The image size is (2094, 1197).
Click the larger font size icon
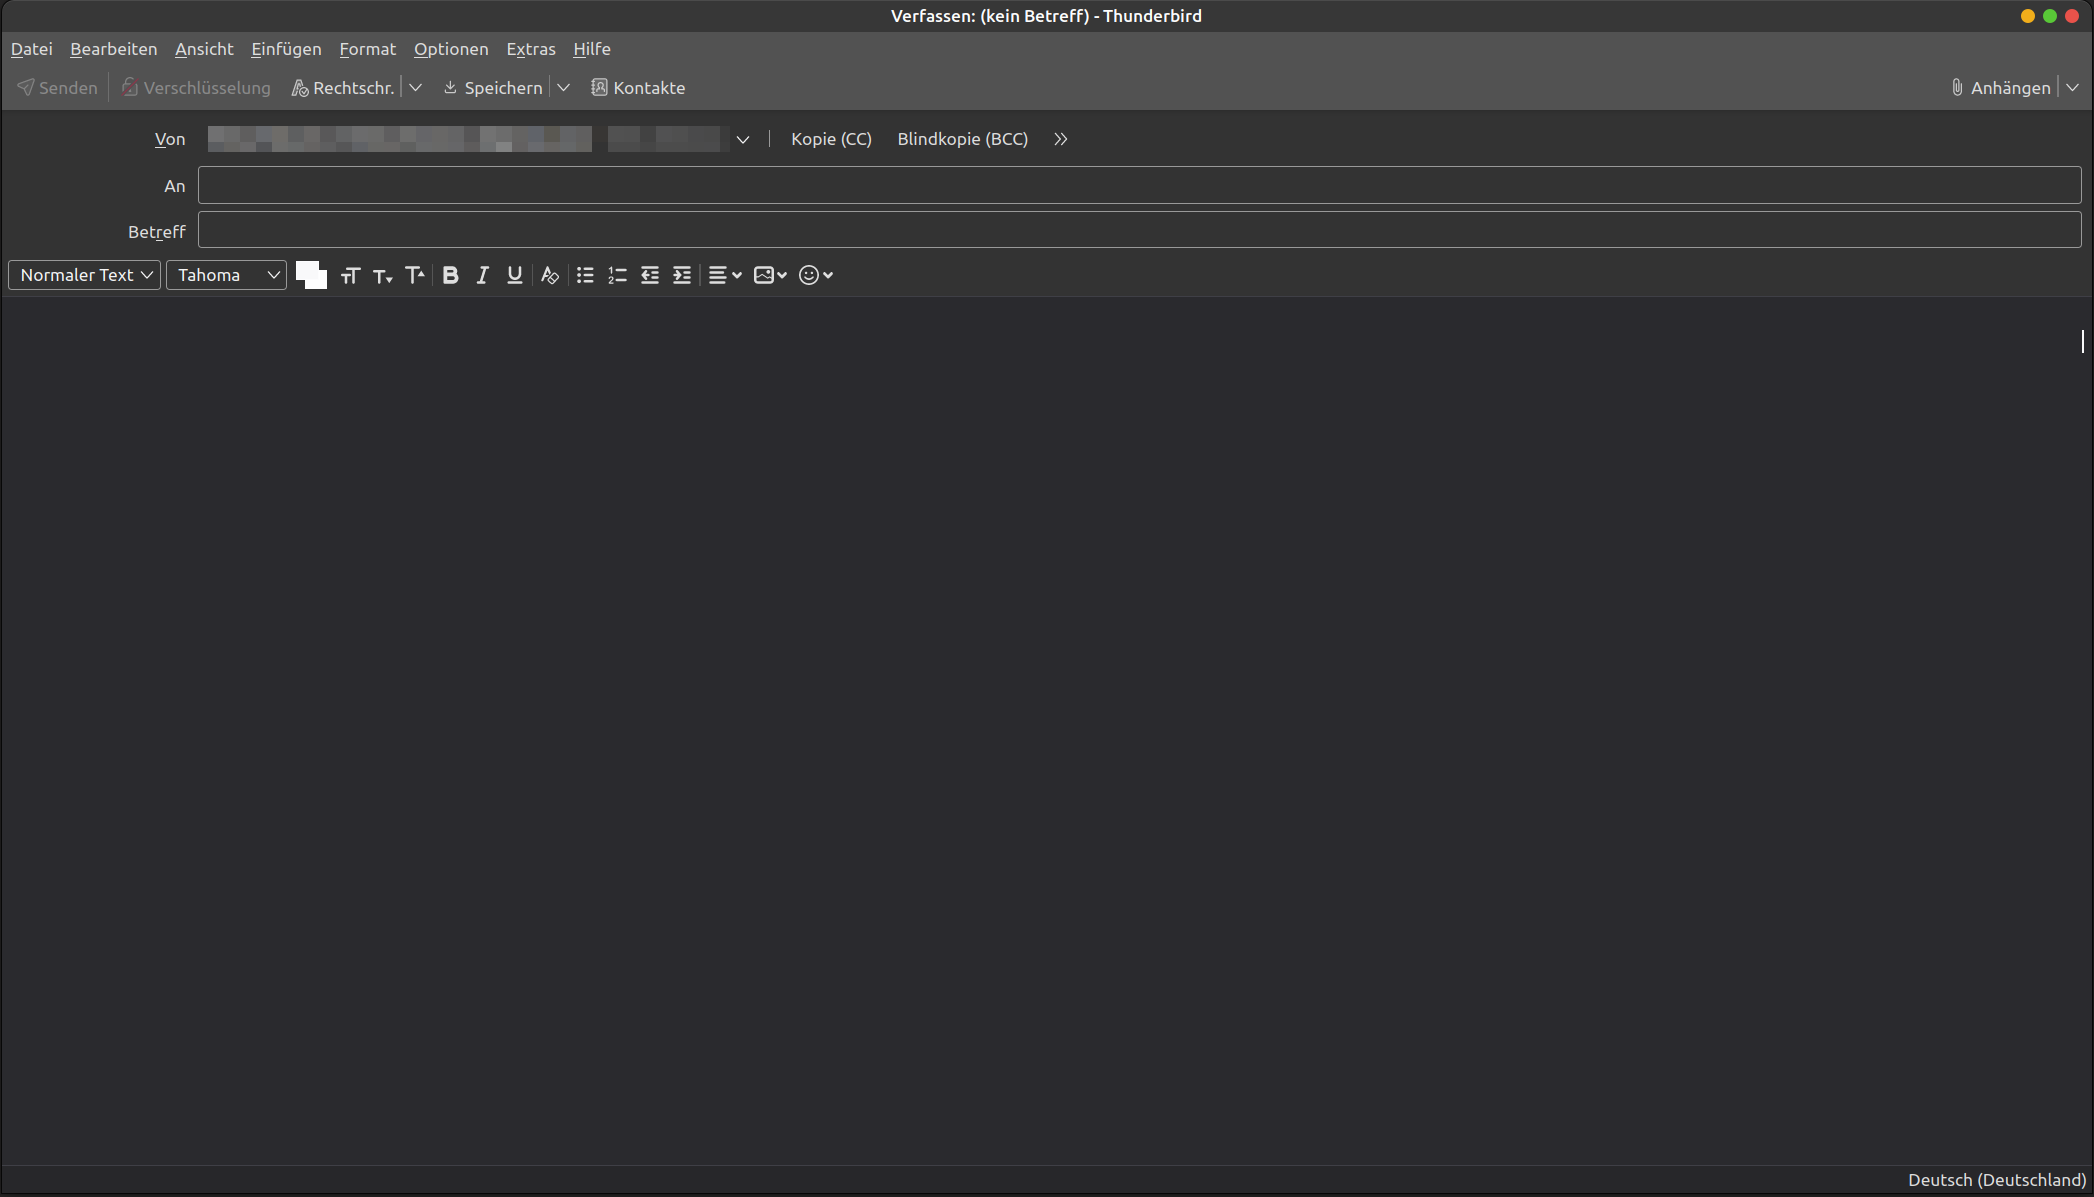(x=414, y=275)
